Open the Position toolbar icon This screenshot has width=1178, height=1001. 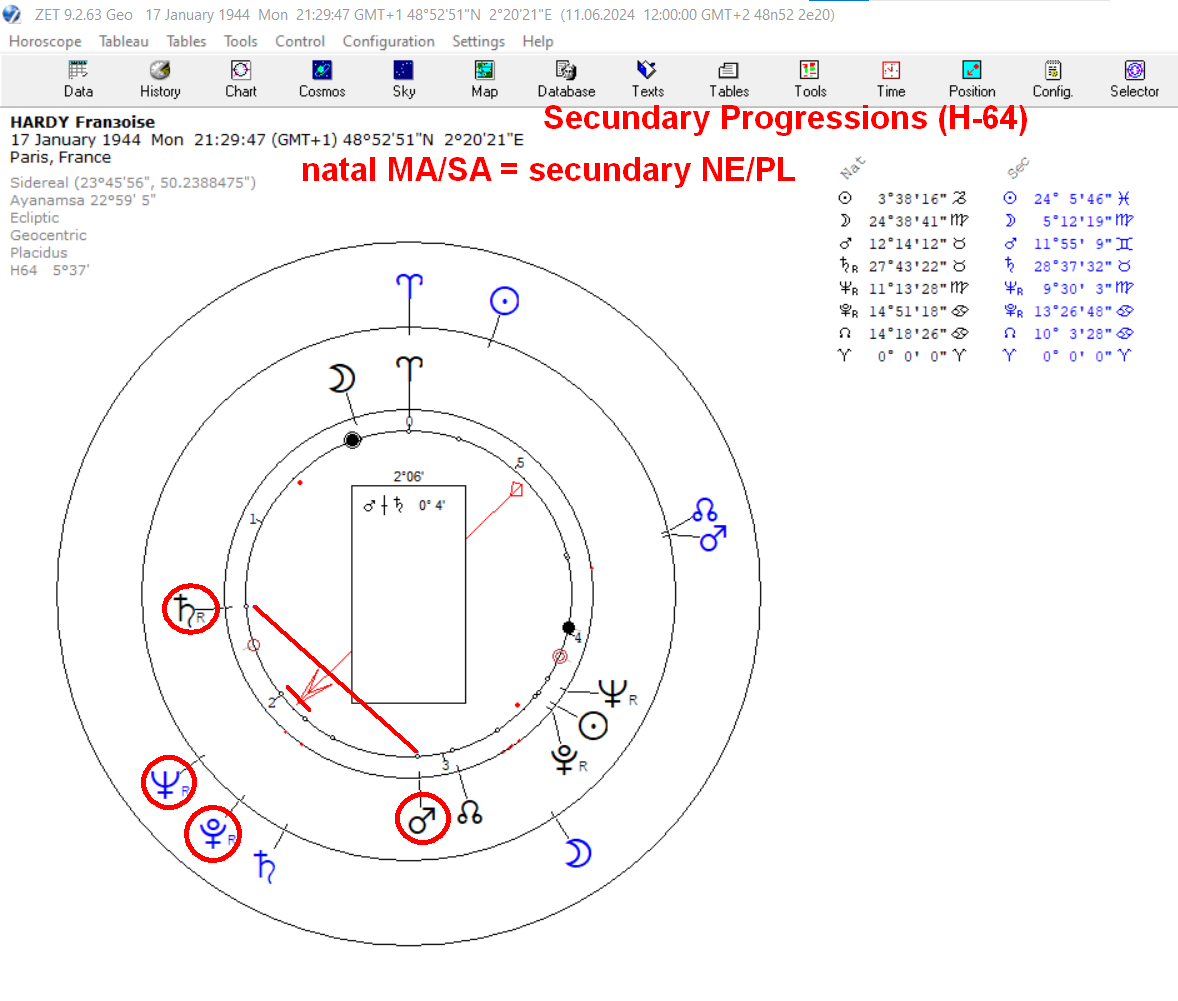972,80
